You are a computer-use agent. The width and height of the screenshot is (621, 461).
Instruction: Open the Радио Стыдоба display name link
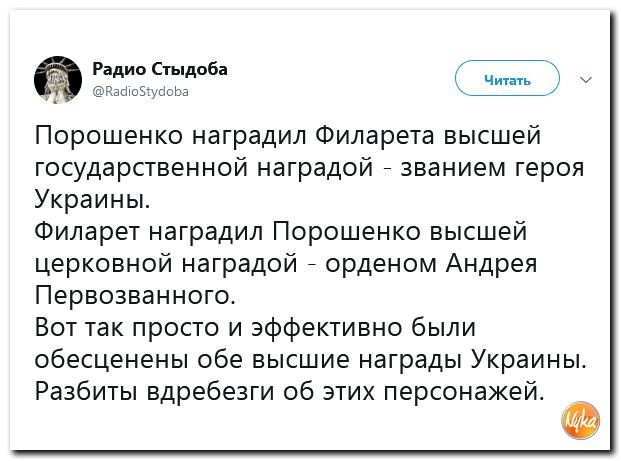(160, 69)
